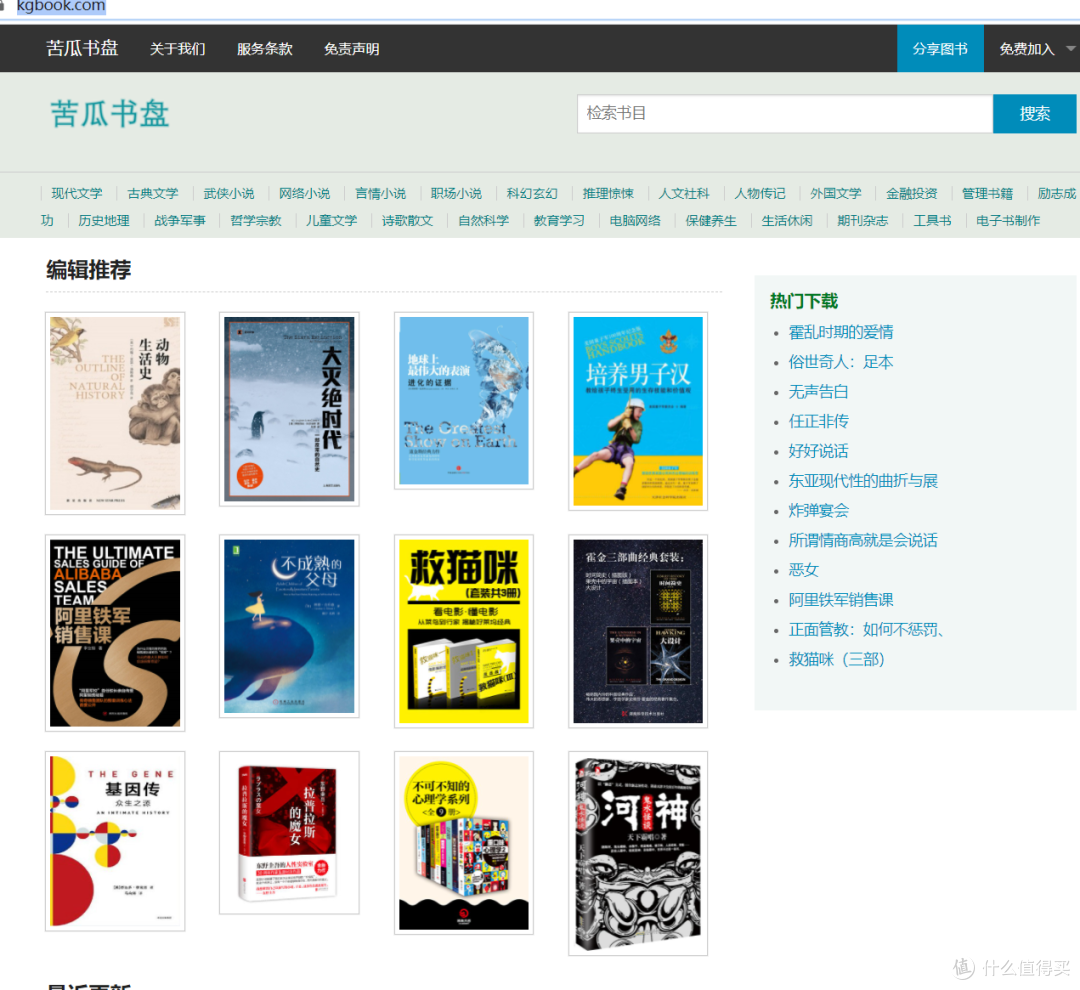
Task: Open 正面管教：如何不惩罚、 in 热门下载
Action: click(x=866, y=630)
